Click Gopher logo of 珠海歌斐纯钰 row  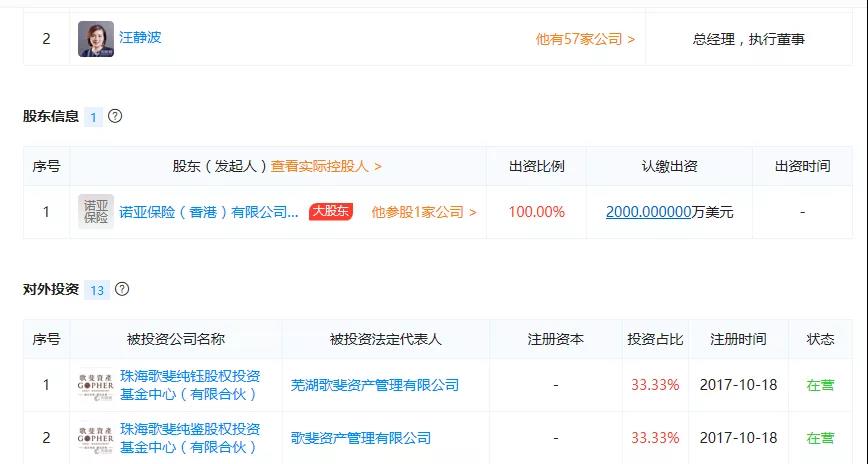pyautogui.click(x=96, y=385)
